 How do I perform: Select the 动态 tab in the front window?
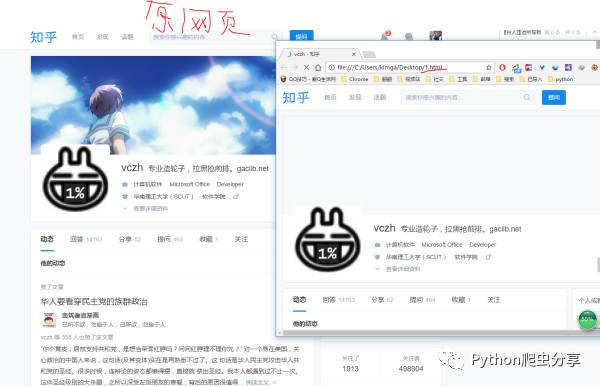(300, 300)
